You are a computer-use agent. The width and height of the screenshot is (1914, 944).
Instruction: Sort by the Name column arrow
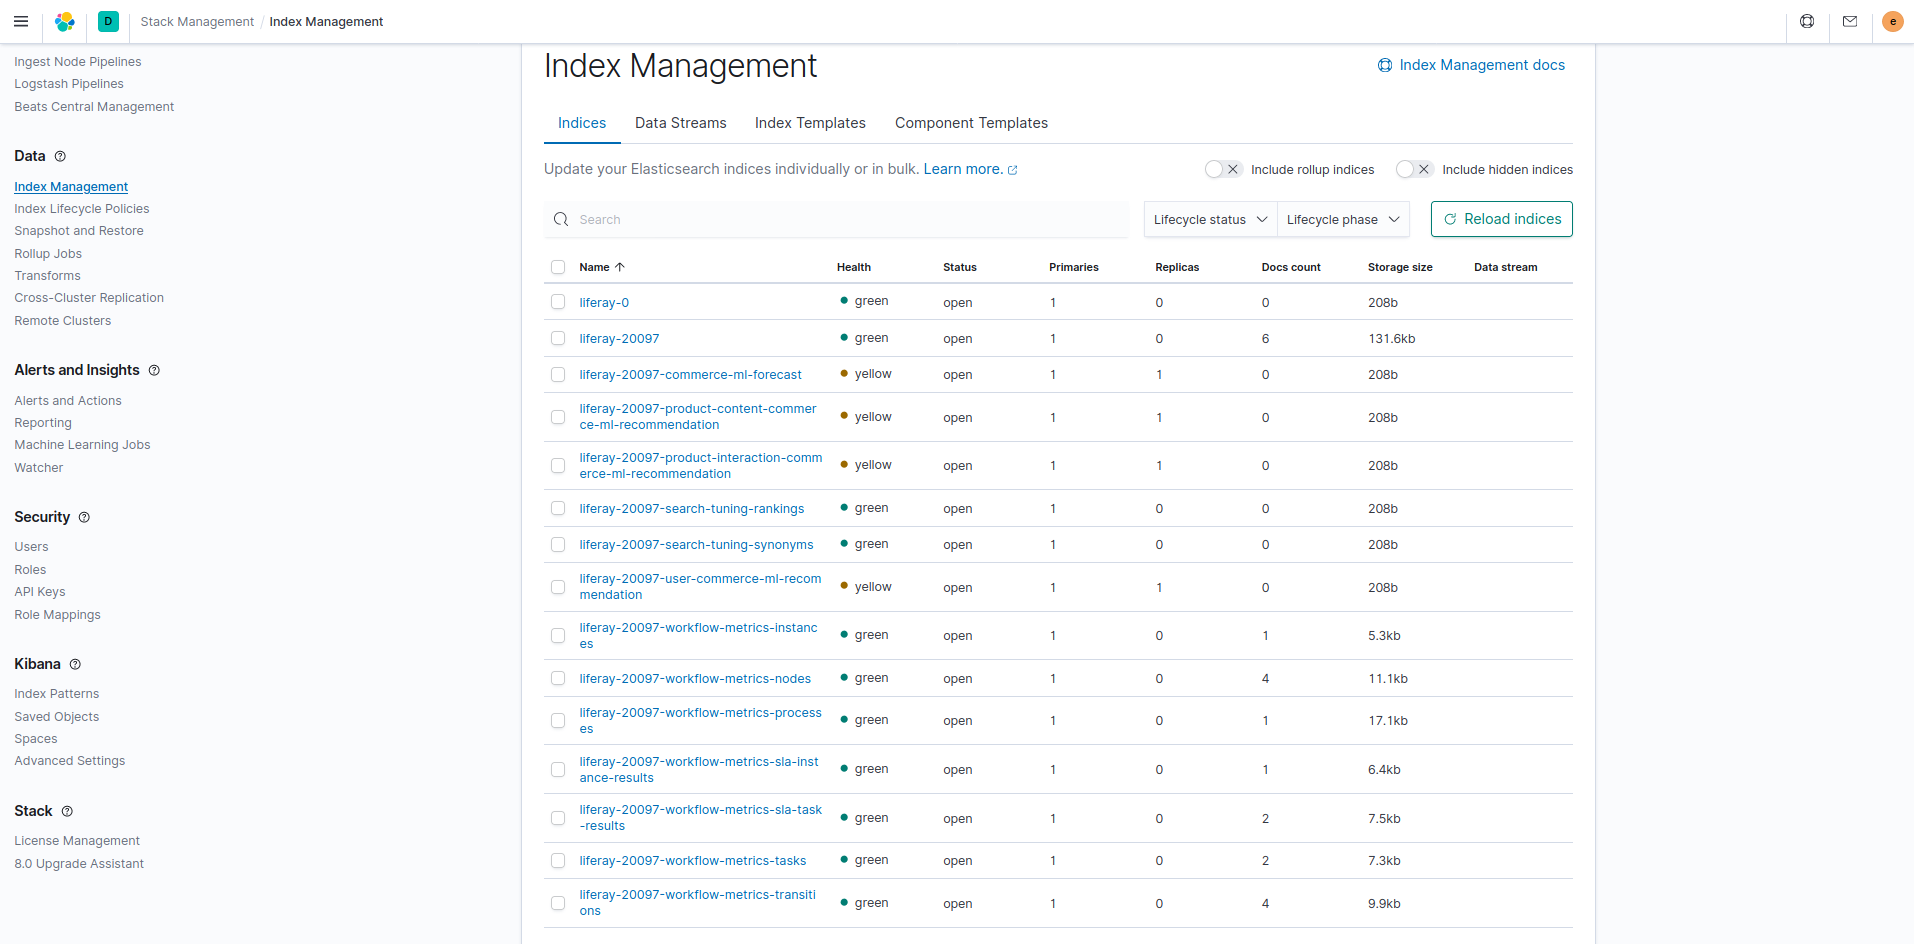tap(620, 267)
